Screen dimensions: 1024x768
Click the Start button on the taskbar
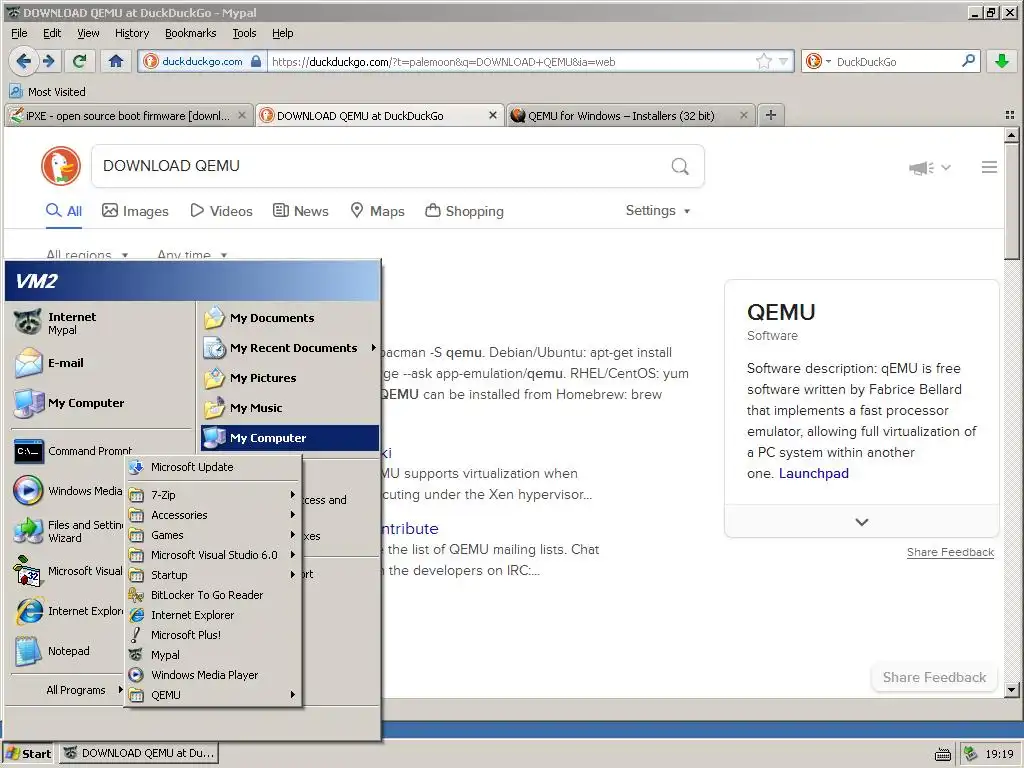tap(29, 754)
